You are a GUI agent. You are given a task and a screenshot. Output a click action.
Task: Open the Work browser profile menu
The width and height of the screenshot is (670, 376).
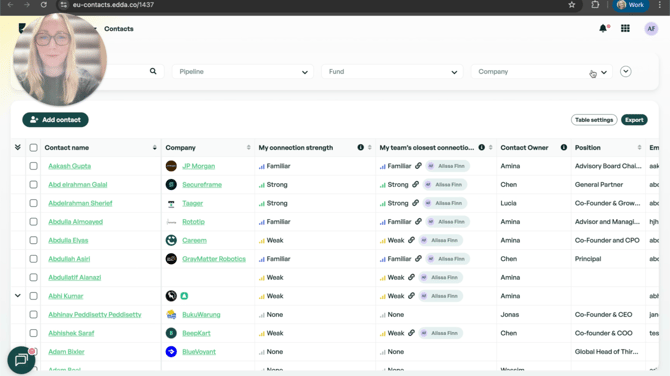[631, 5]
